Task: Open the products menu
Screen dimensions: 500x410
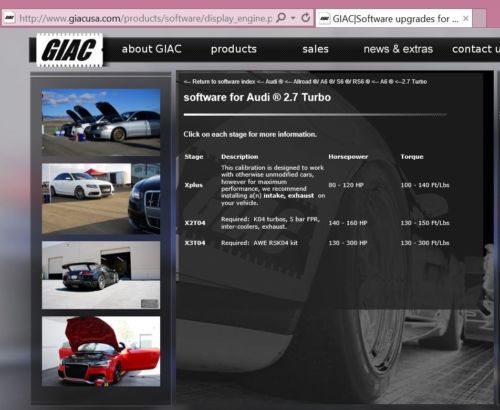Action: (x=234, y=49)
